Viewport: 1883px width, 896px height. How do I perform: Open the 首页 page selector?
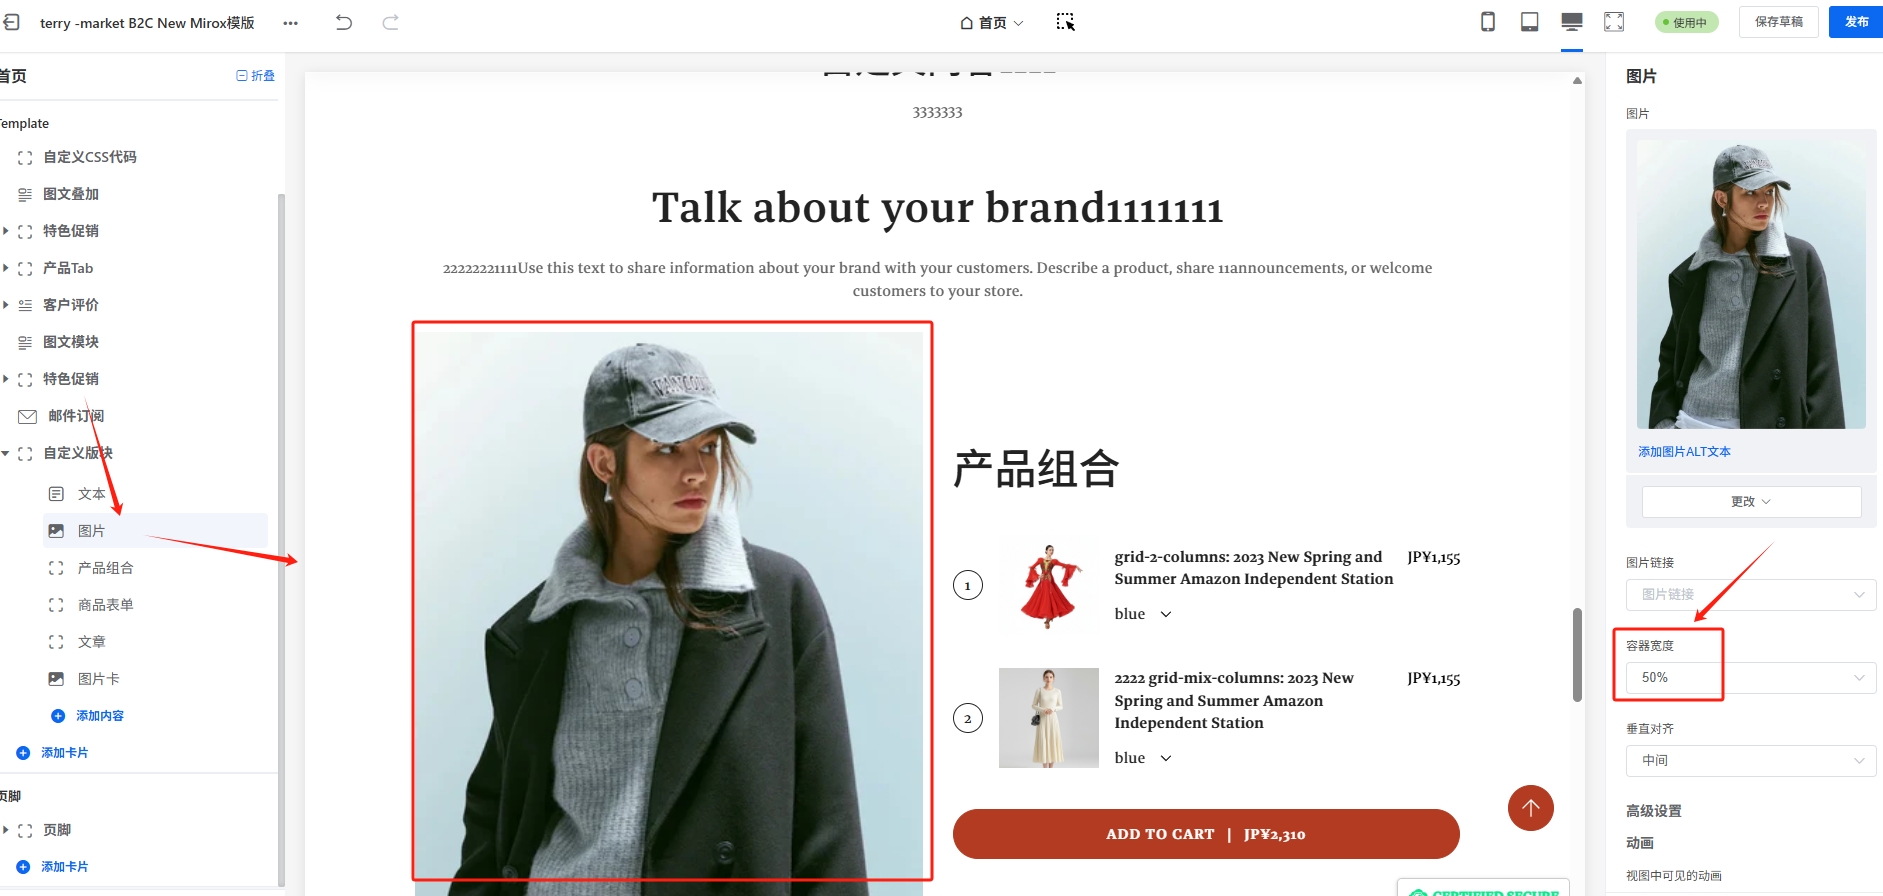click(x=992, y=22)
